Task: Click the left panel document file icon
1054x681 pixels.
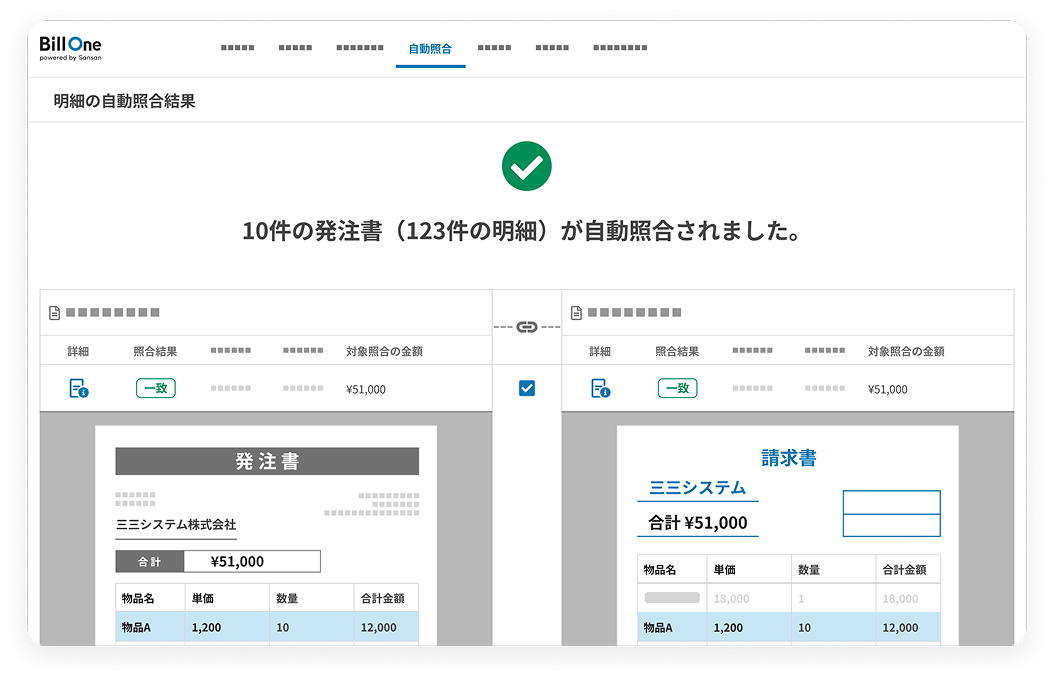Action: click(x=55, y=313)
